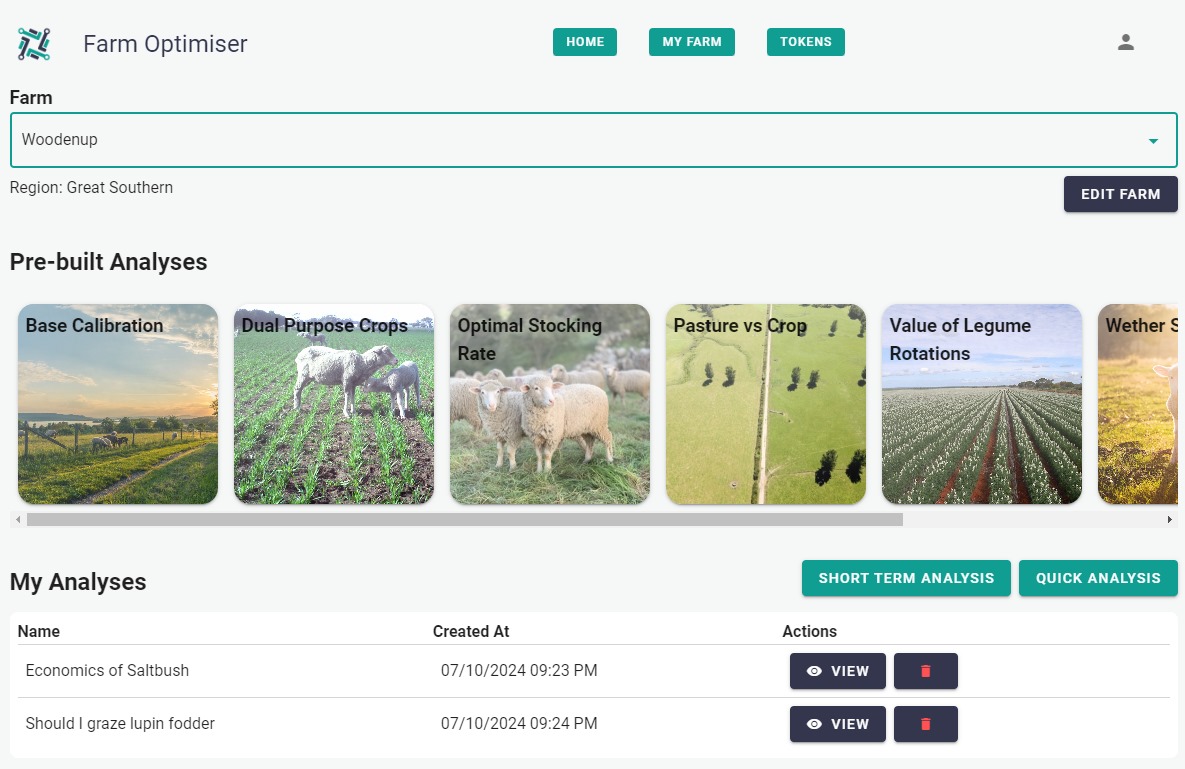The height and width of the screenshot is (769, 1185).
Task: Click the Farm Optimiser logo
Action: 33,42
